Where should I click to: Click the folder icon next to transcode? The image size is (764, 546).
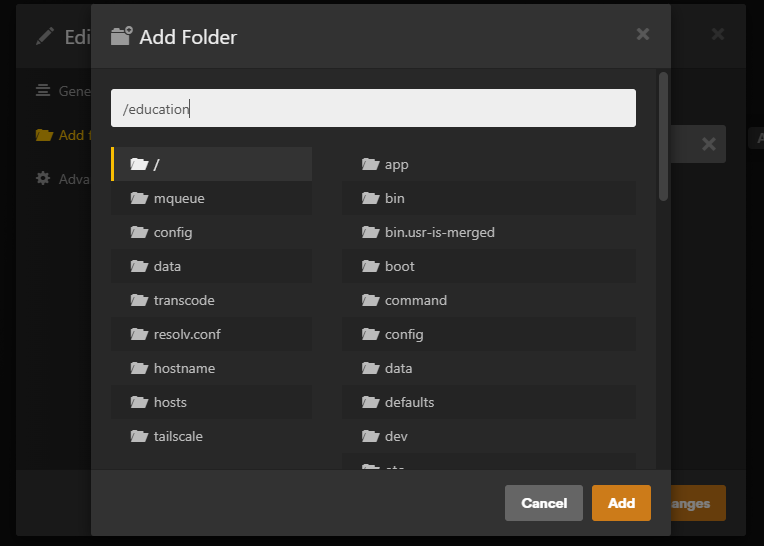(x=139, y=301)
